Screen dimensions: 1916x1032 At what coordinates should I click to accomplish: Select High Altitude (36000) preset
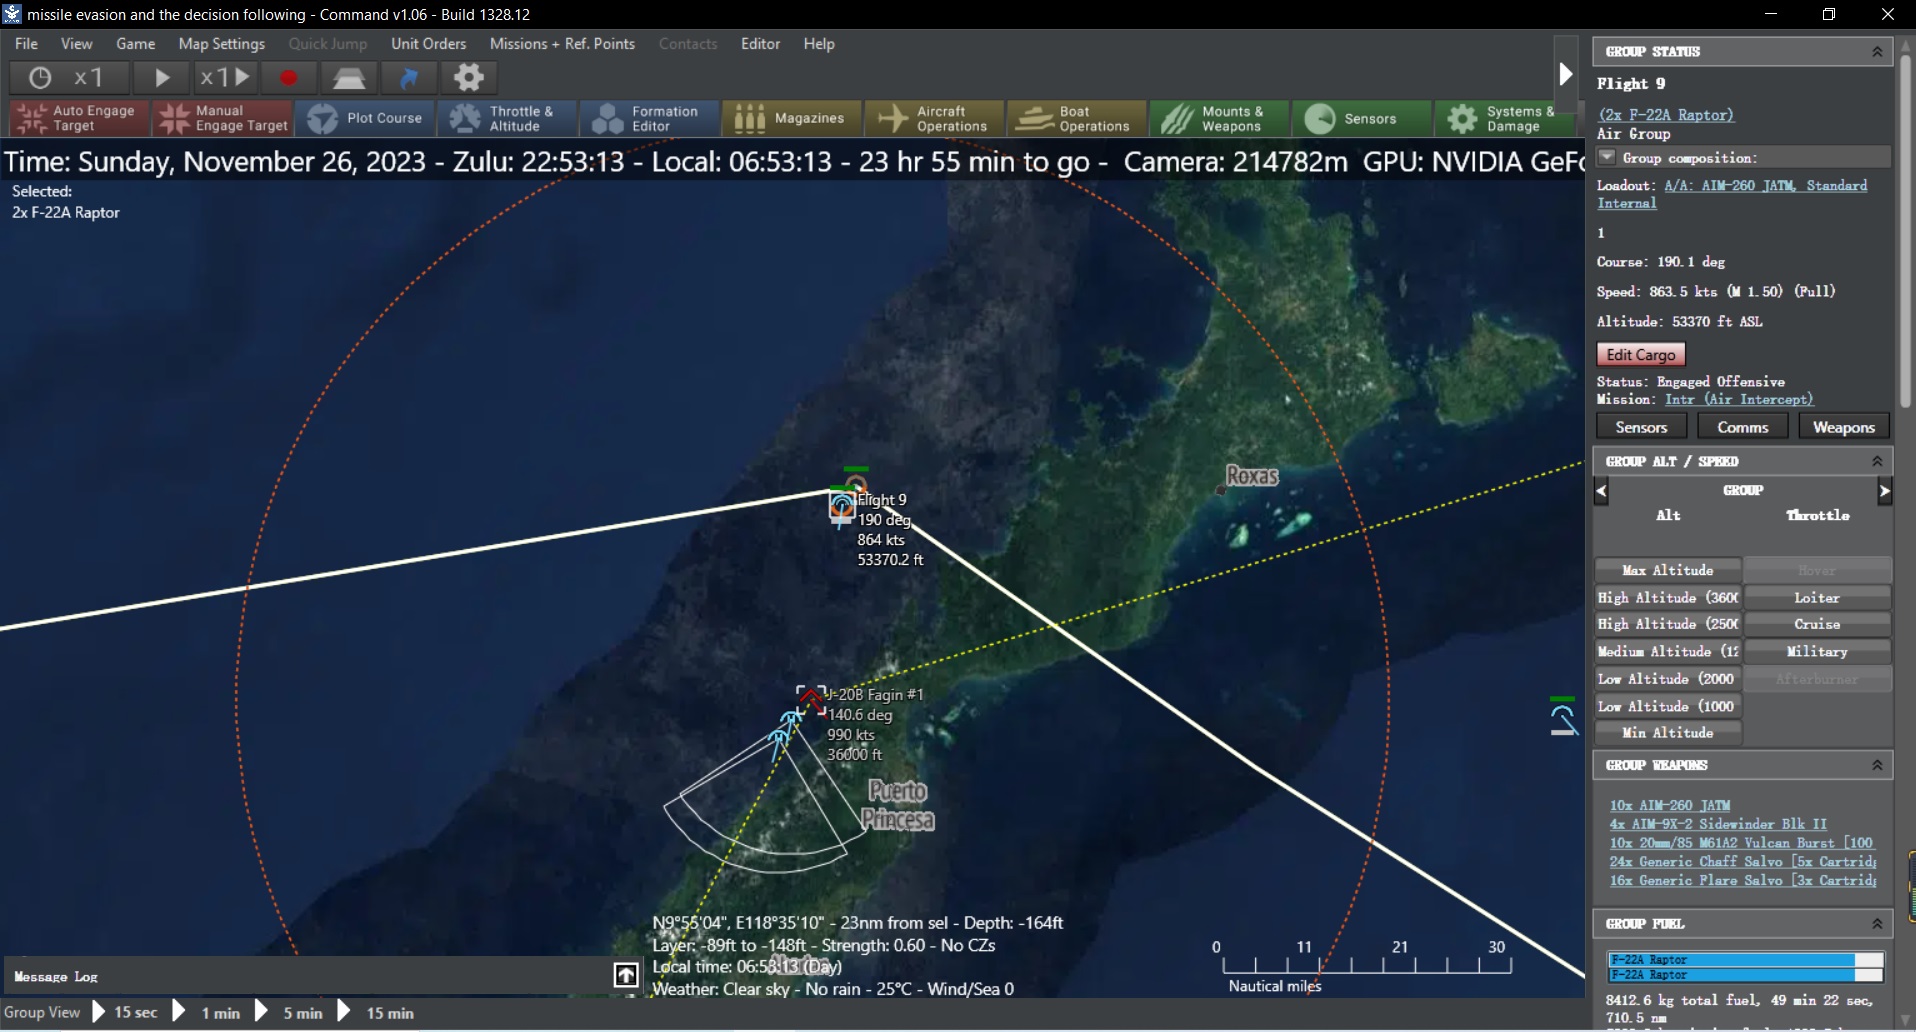click(x=1667, y=597)
